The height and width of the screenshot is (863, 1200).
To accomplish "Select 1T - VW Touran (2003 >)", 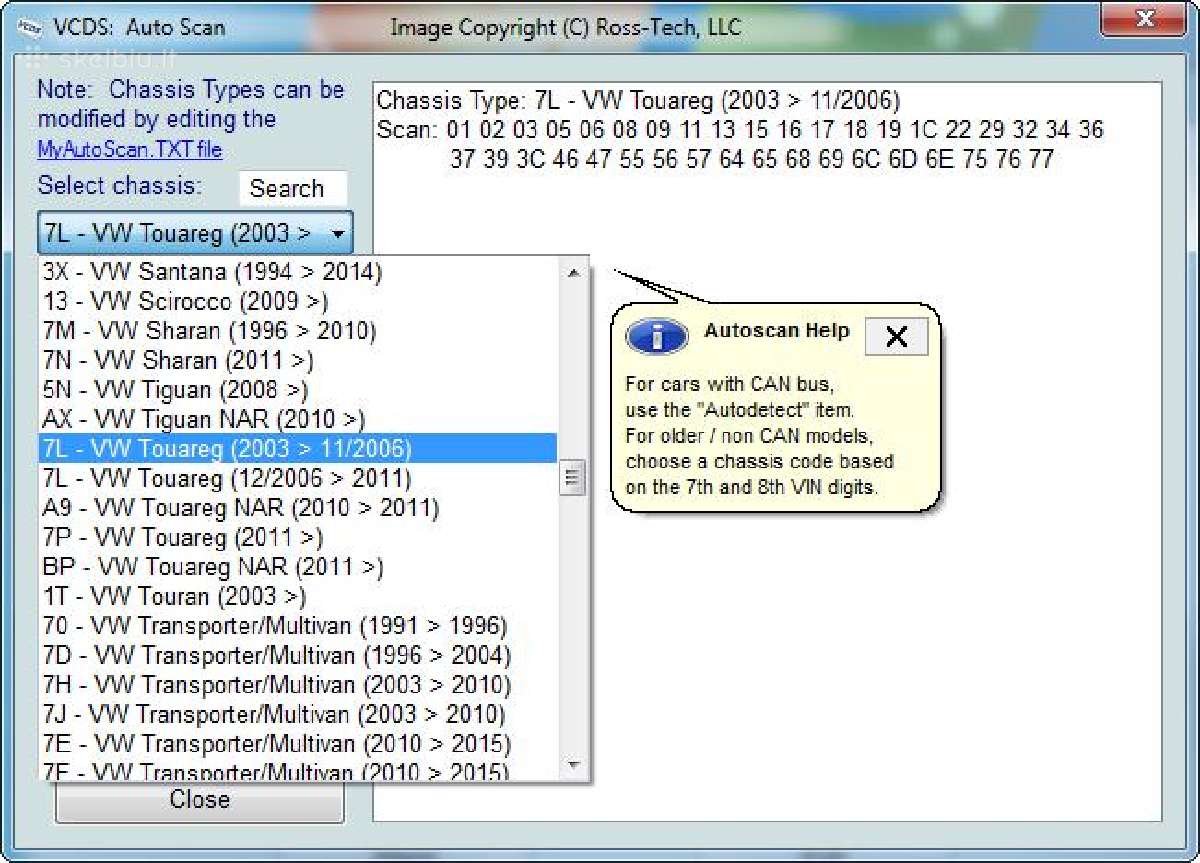I will click(x=298, y=597).
